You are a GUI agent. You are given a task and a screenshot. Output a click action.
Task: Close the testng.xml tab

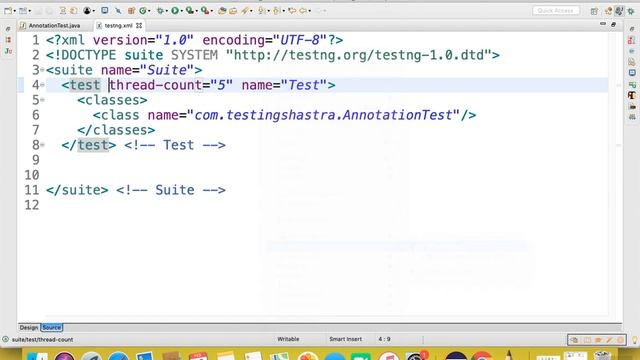[139, 25]
